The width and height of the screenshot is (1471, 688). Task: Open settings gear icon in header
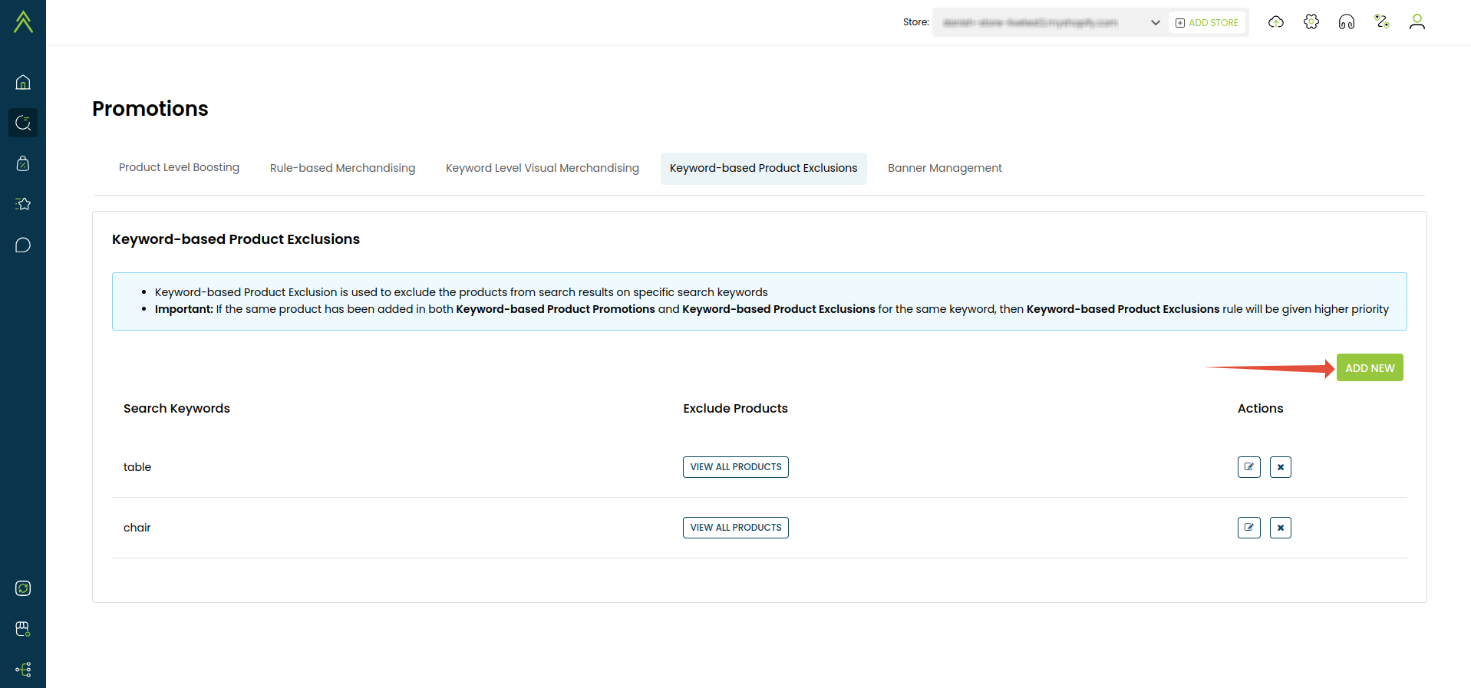coord(1312,22)
